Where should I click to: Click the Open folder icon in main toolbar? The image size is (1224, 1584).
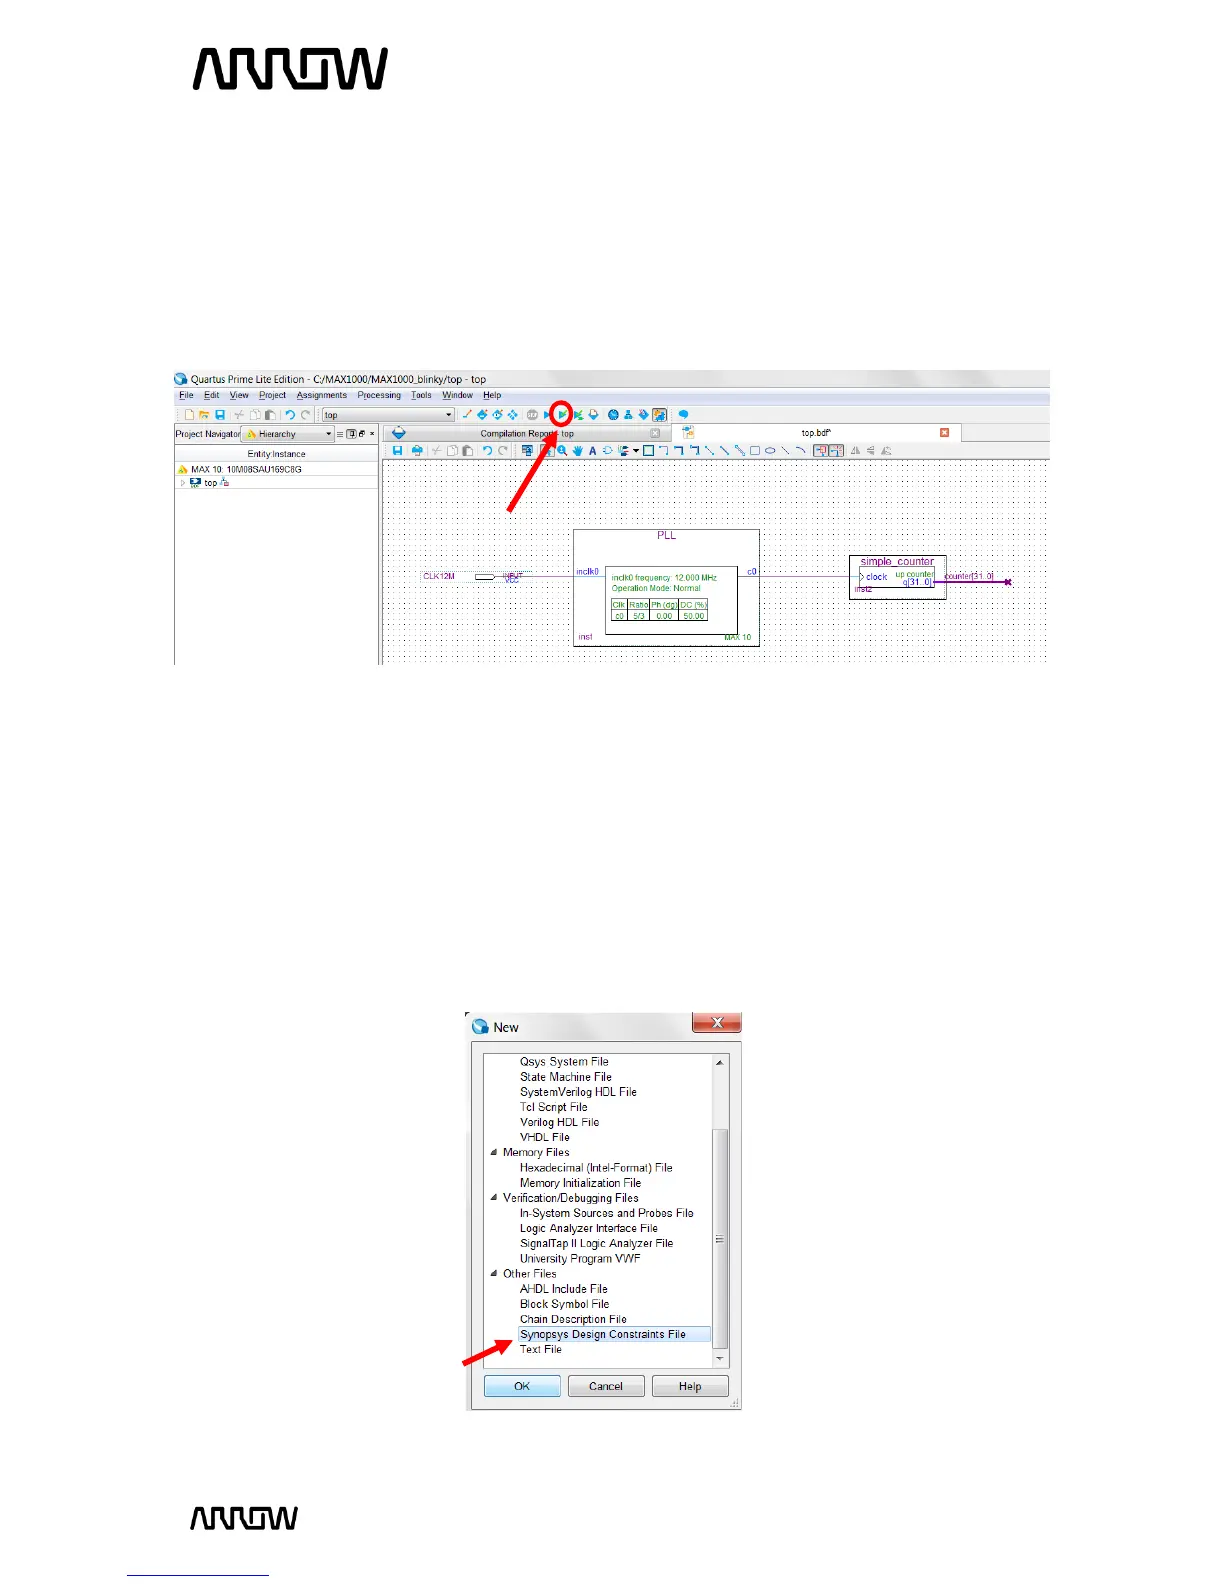pyautogui.click(x=203, y=415)
